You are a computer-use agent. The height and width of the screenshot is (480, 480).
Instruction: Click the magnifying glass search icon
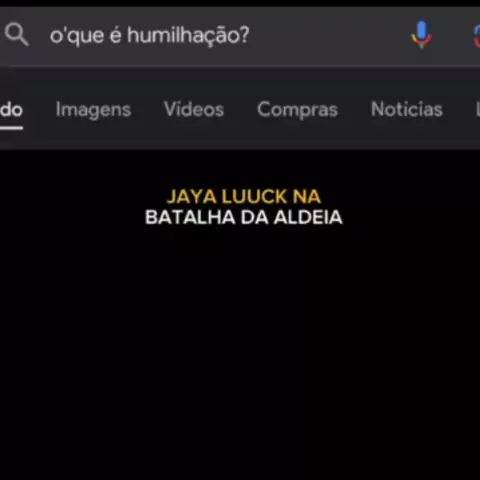click(16, 34)
